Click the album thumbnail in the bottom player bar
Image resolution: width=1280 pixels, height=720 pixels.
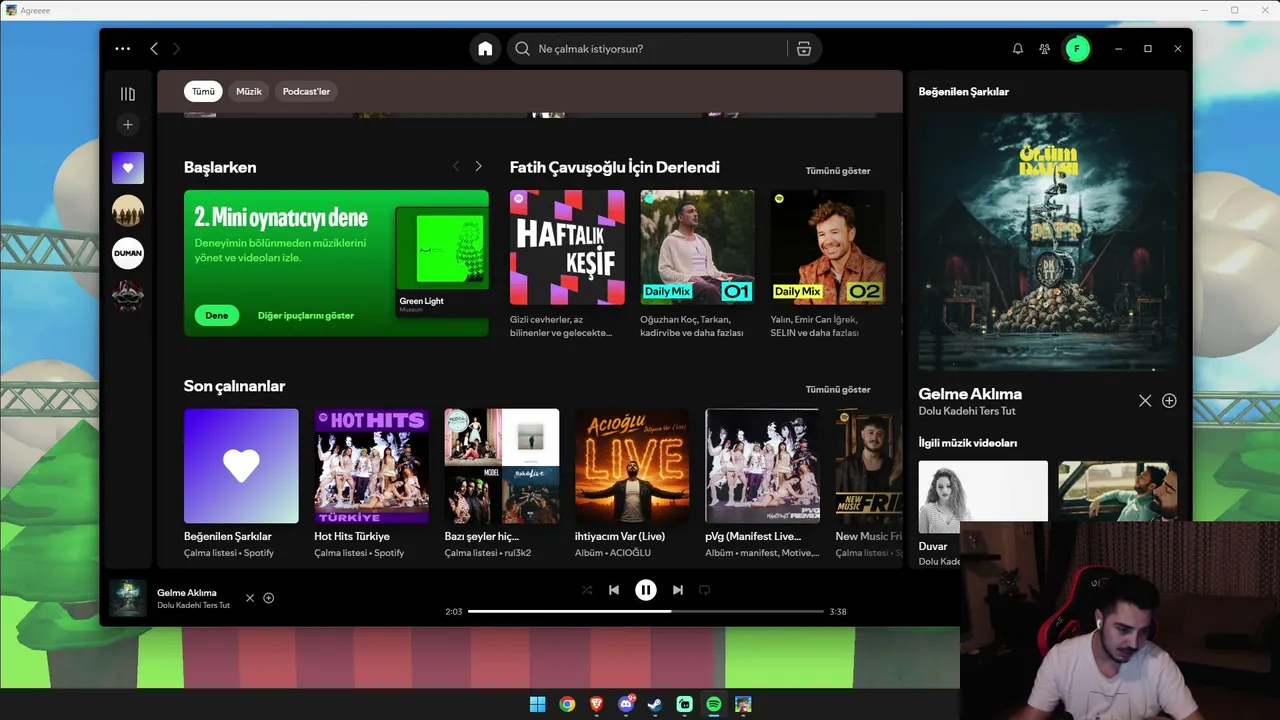128,598
